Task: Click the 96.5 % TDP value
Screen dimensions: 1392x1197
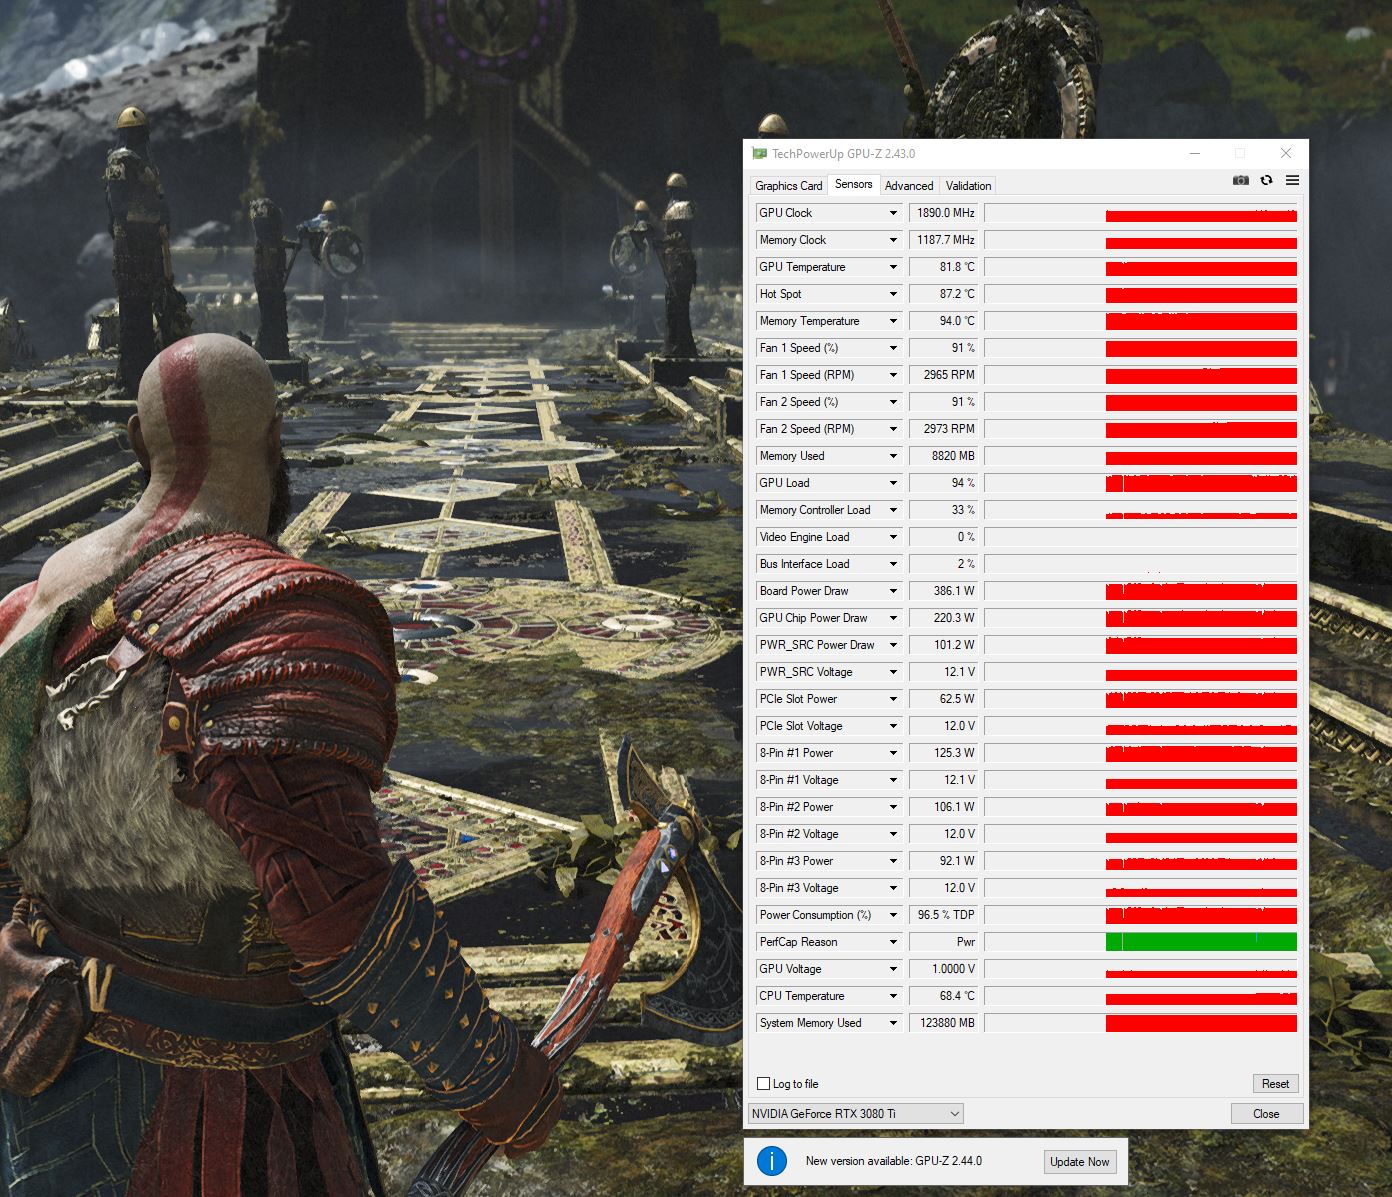Action: 943,915
